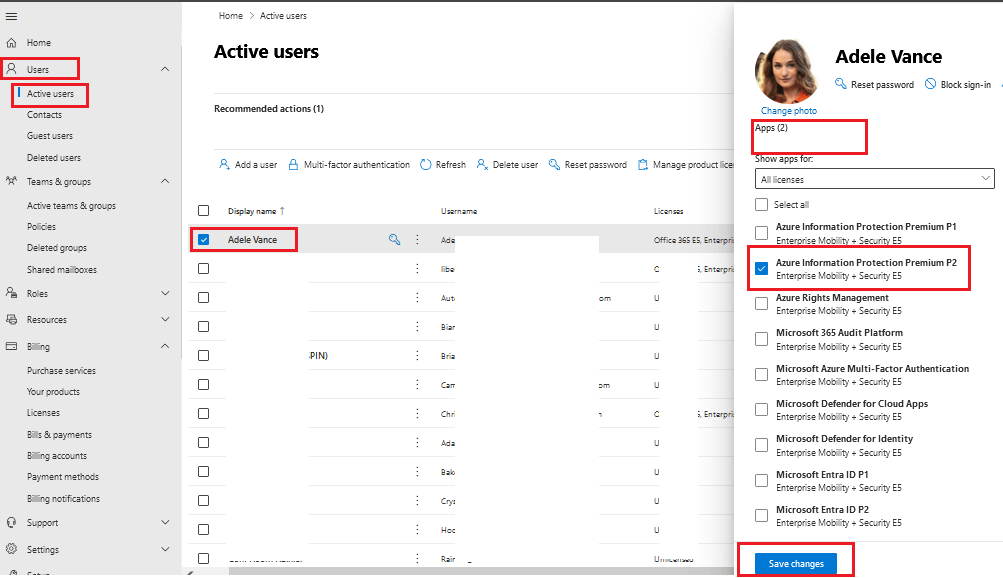1003x578 pixels.
Task: Open Active users in sidebar
Action: [50, 94]
